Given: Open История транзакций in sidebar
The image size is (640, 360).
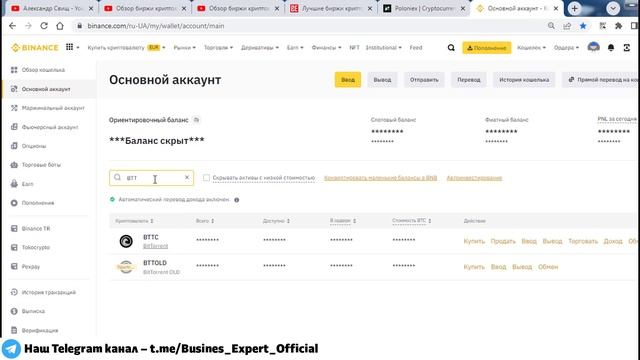Looking at the screenshot, I should 43,292.
